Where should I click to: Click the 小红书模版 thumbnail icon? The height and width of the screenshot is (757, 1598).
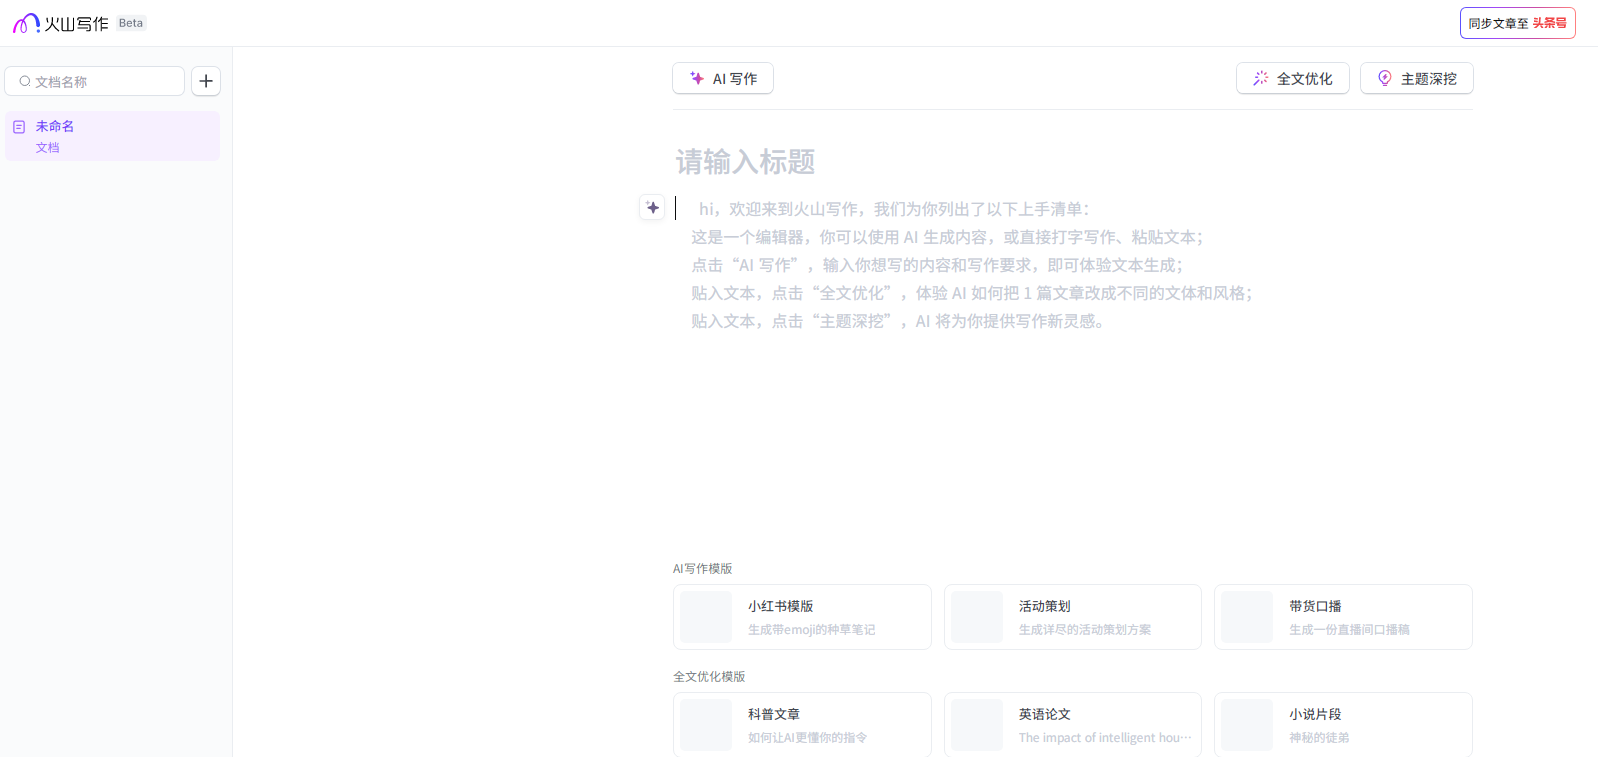706,617
